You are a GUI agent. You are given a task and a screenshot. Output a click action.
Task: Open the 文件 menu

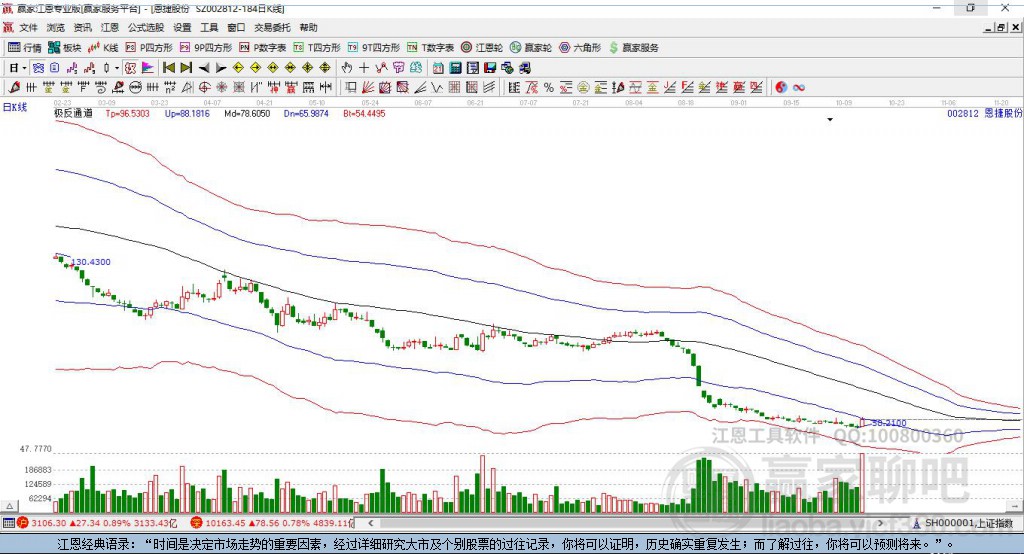[28, 27]
